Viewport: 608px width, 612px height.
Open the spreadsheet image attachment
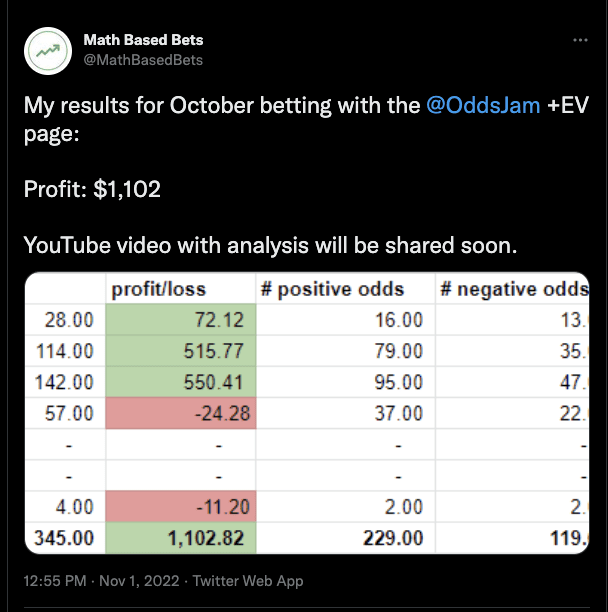pos(307,413)
